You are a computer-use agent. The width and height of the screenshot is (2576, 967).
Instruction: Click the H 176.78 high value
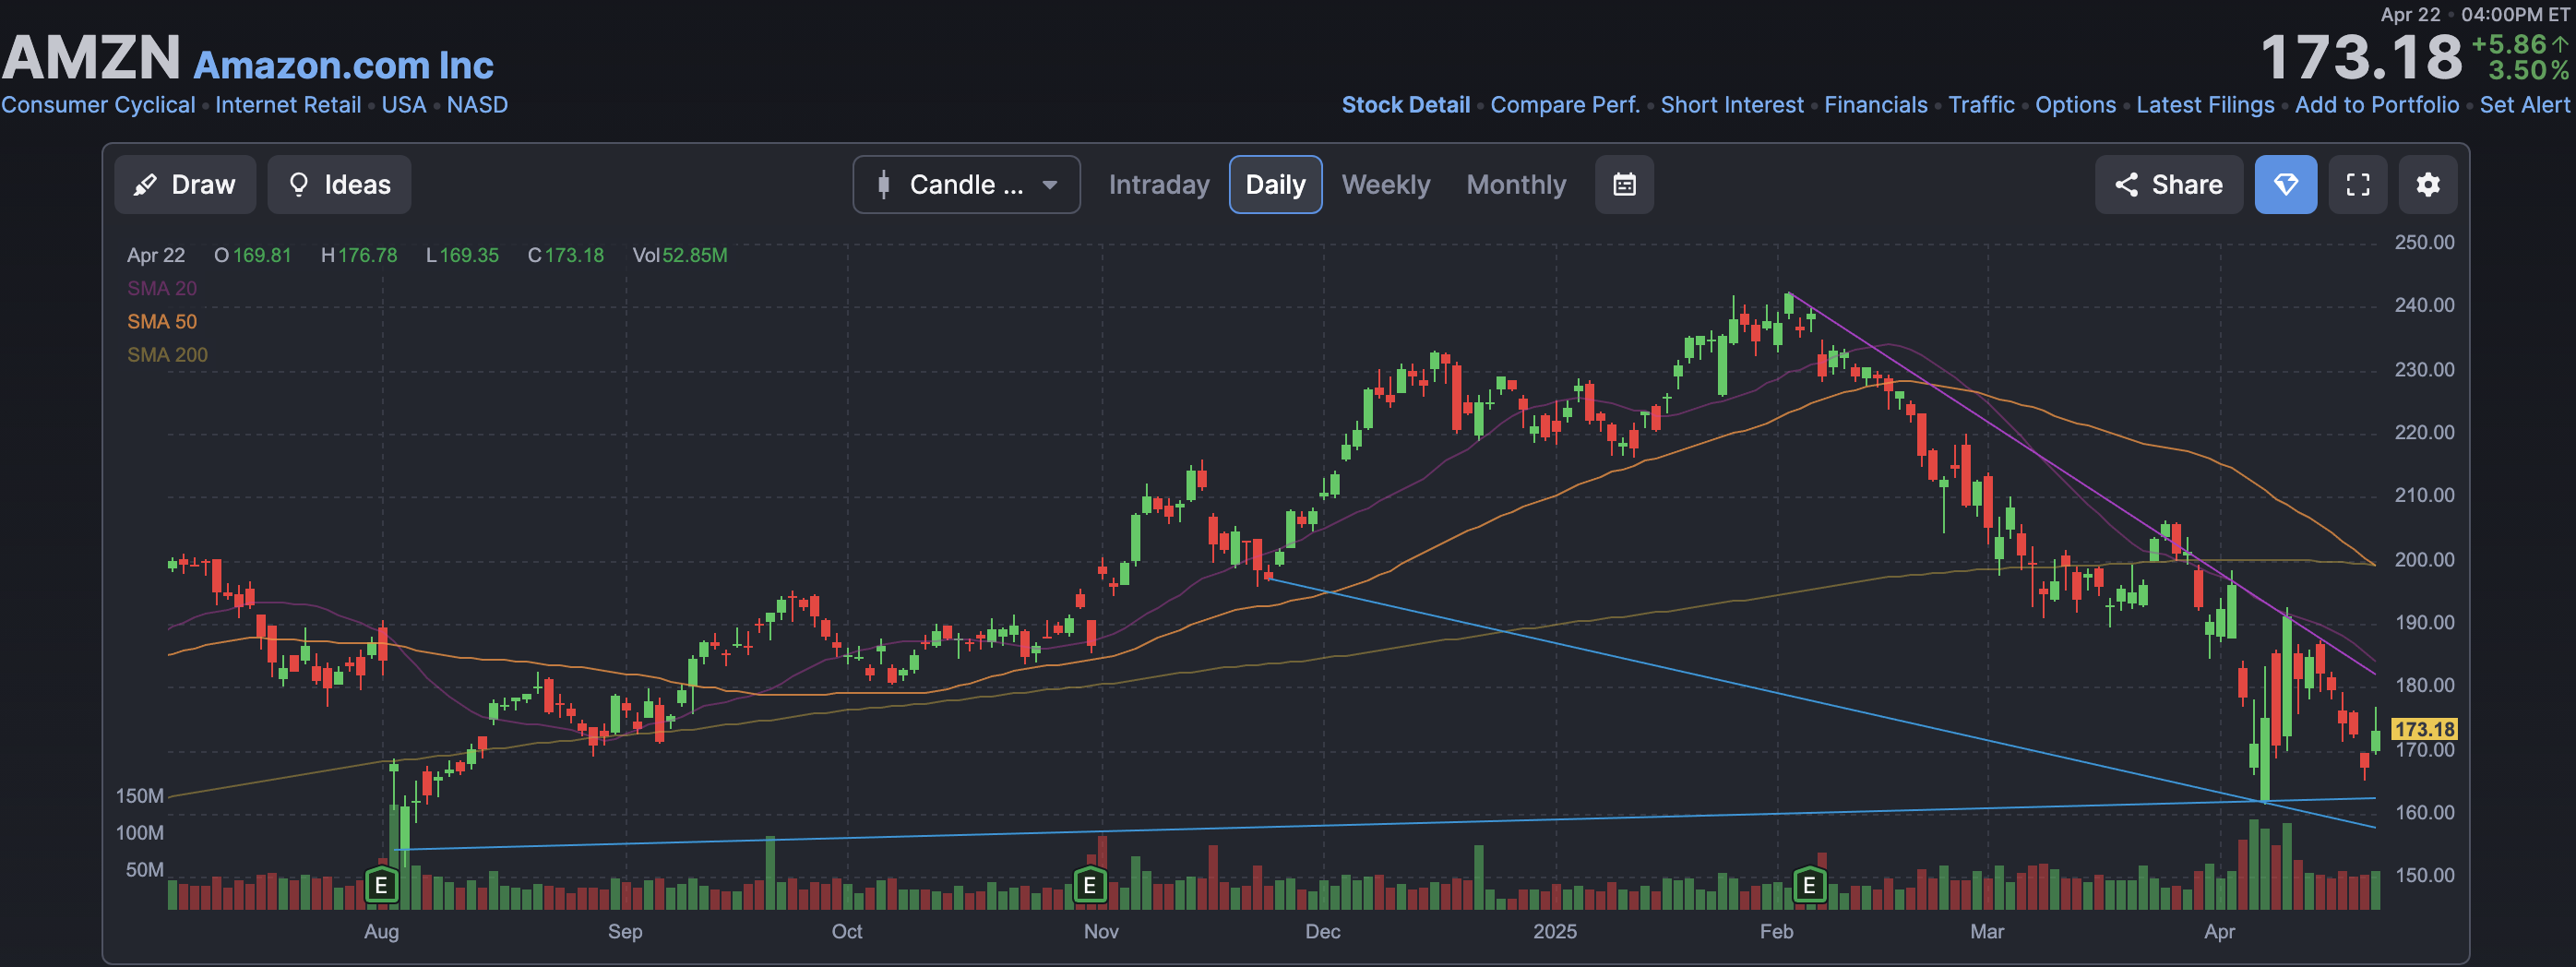pos(359,255)
